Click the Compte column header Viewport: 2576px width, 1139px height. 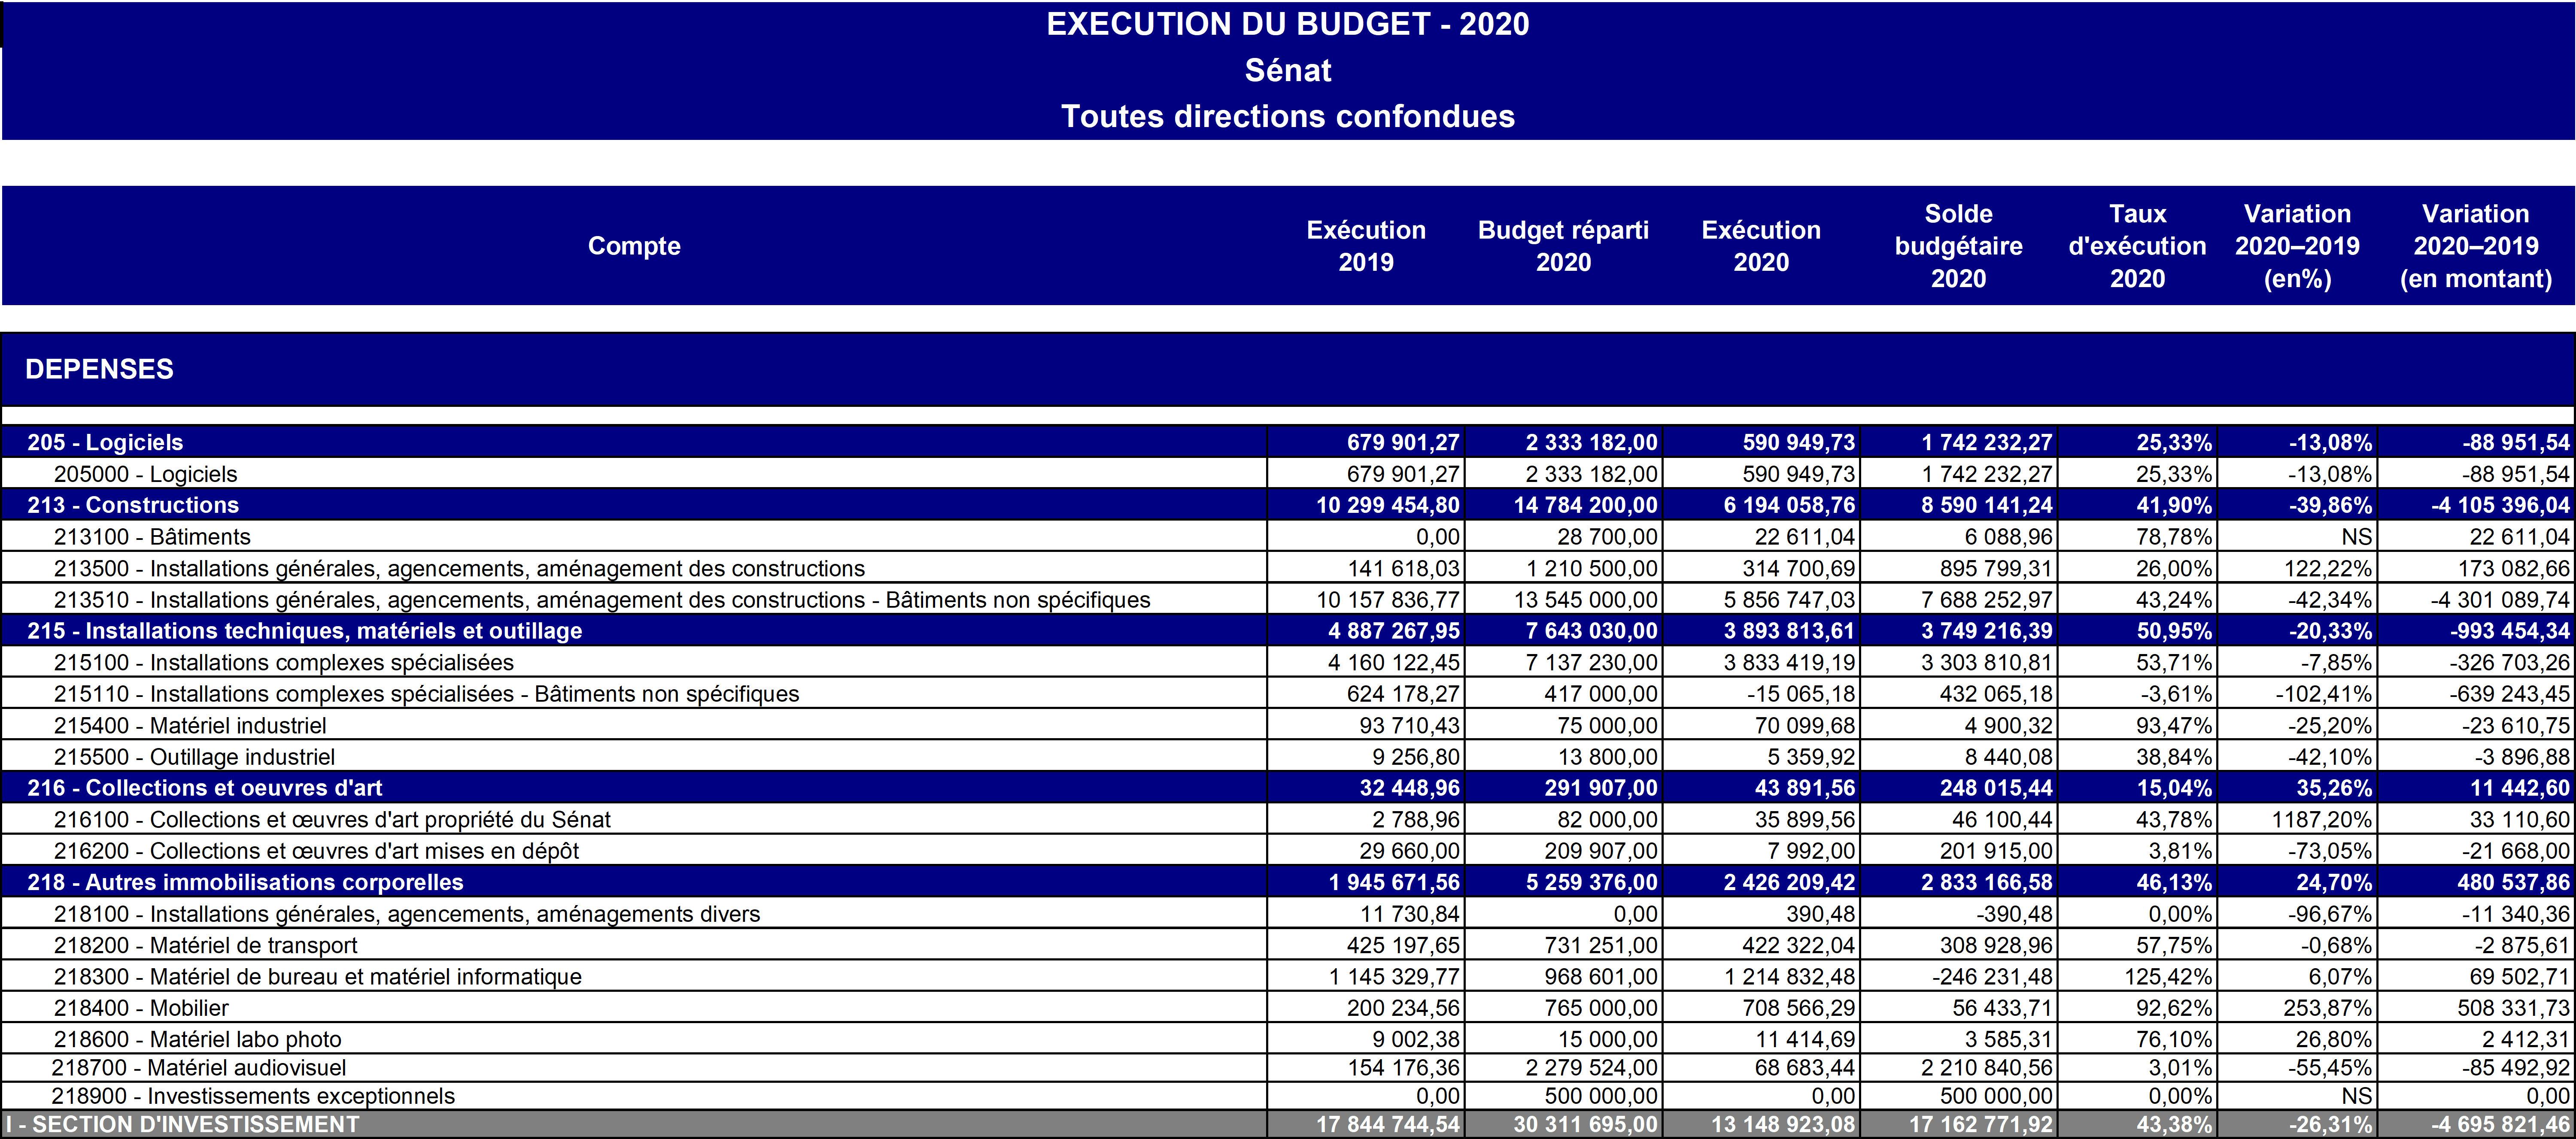[634, 246]
